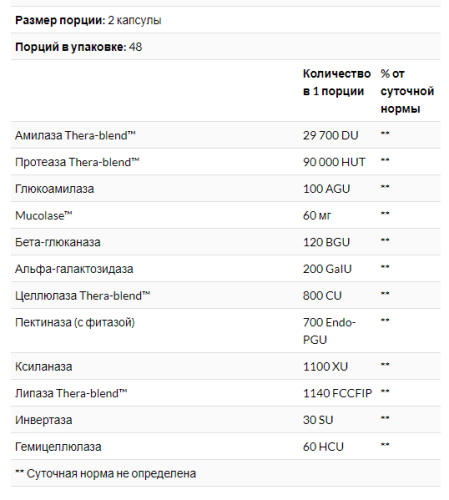The width and height of the screenshot is (449, 500).
Task: Click the 'Бета-глюканаза' ingredient name
Action: coord(58,242)
